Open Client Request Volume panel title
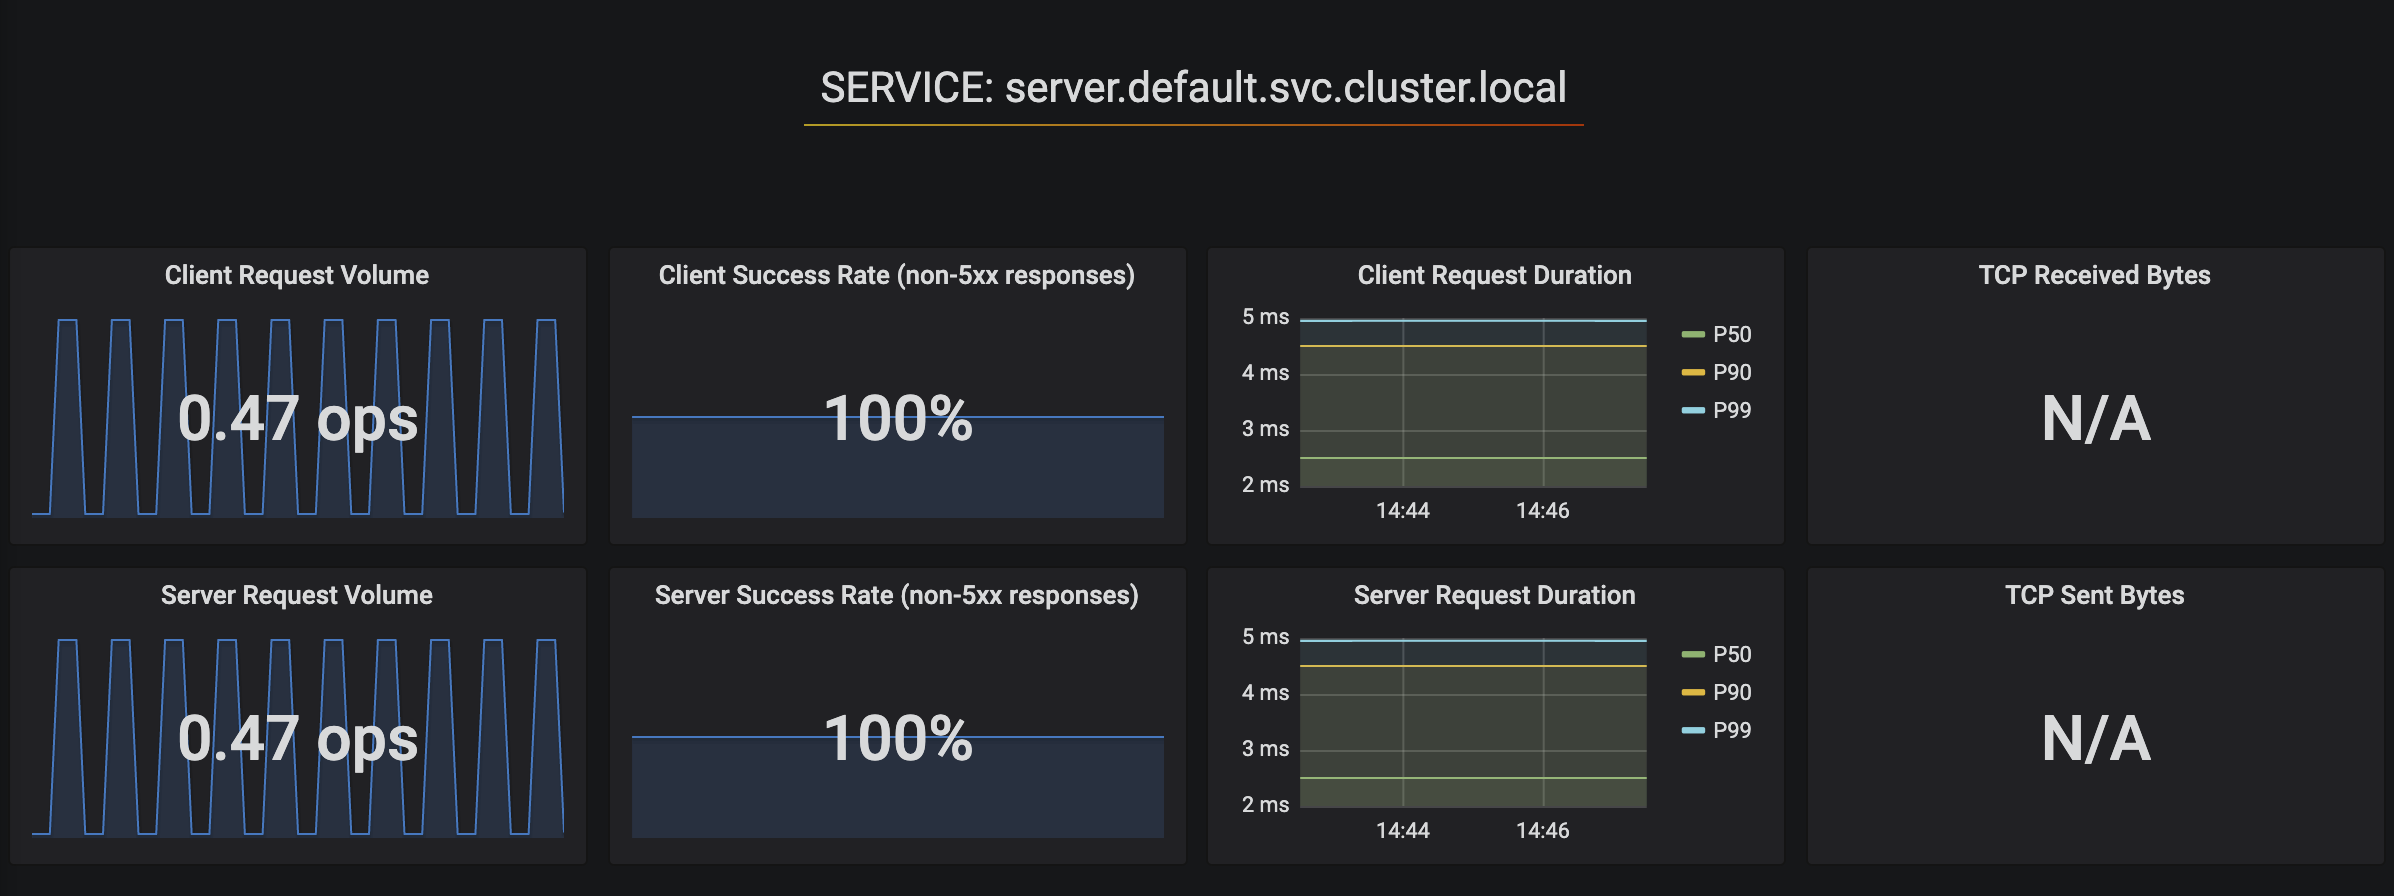Viewport: 2394px width, 896px height. (x=297, y=275)
